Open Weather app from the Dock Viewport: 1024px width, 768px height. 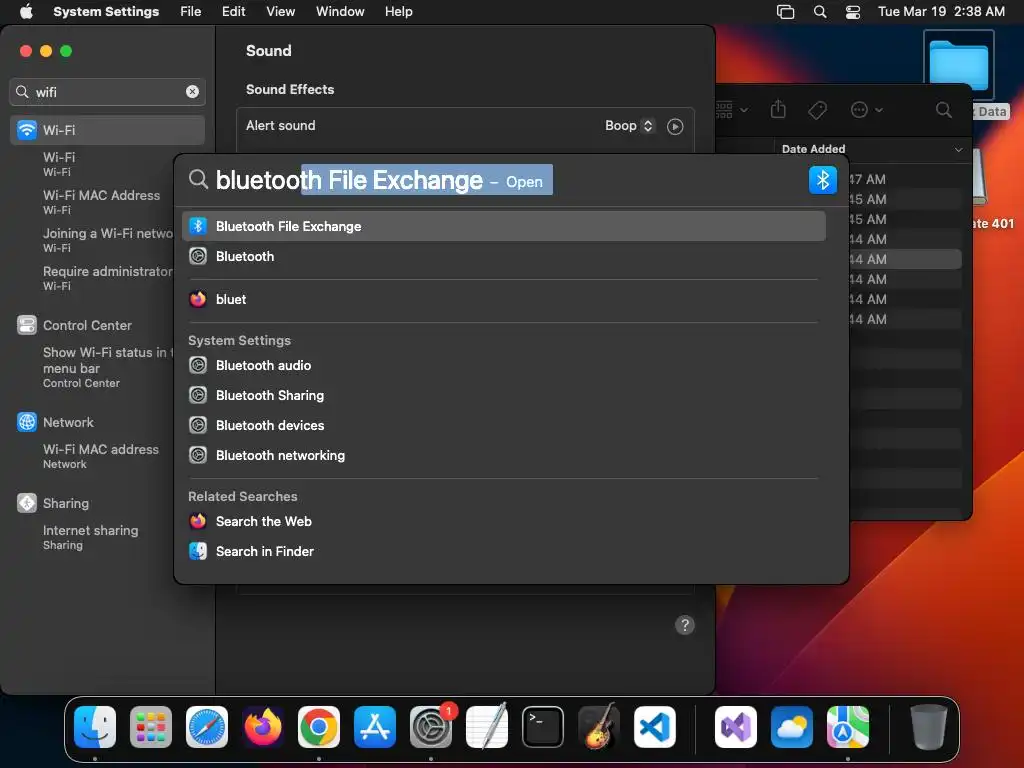pos(792,727)
